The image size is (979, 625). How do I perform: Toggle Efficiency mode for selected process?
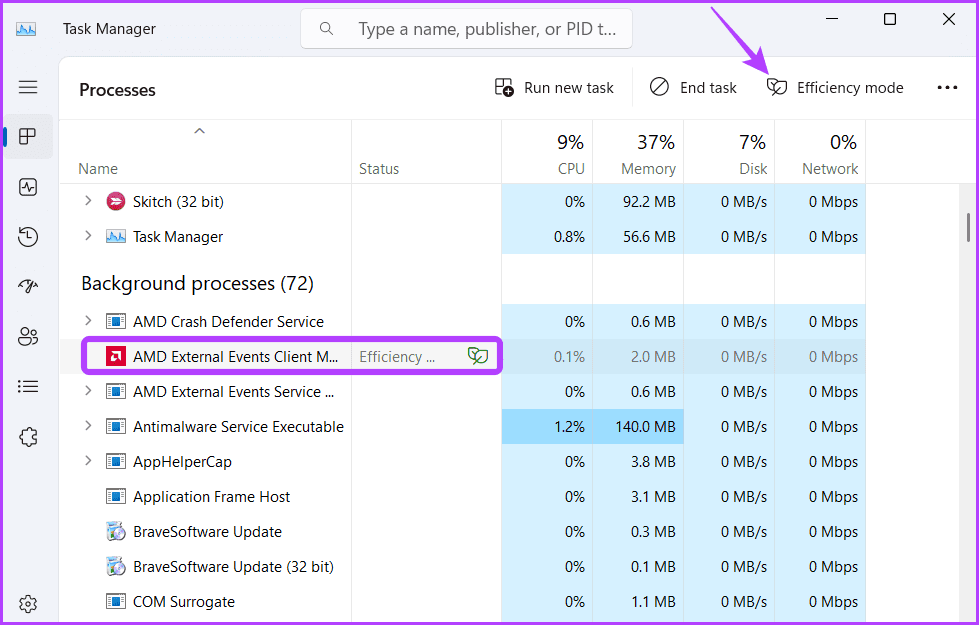[x=835, y=87]
